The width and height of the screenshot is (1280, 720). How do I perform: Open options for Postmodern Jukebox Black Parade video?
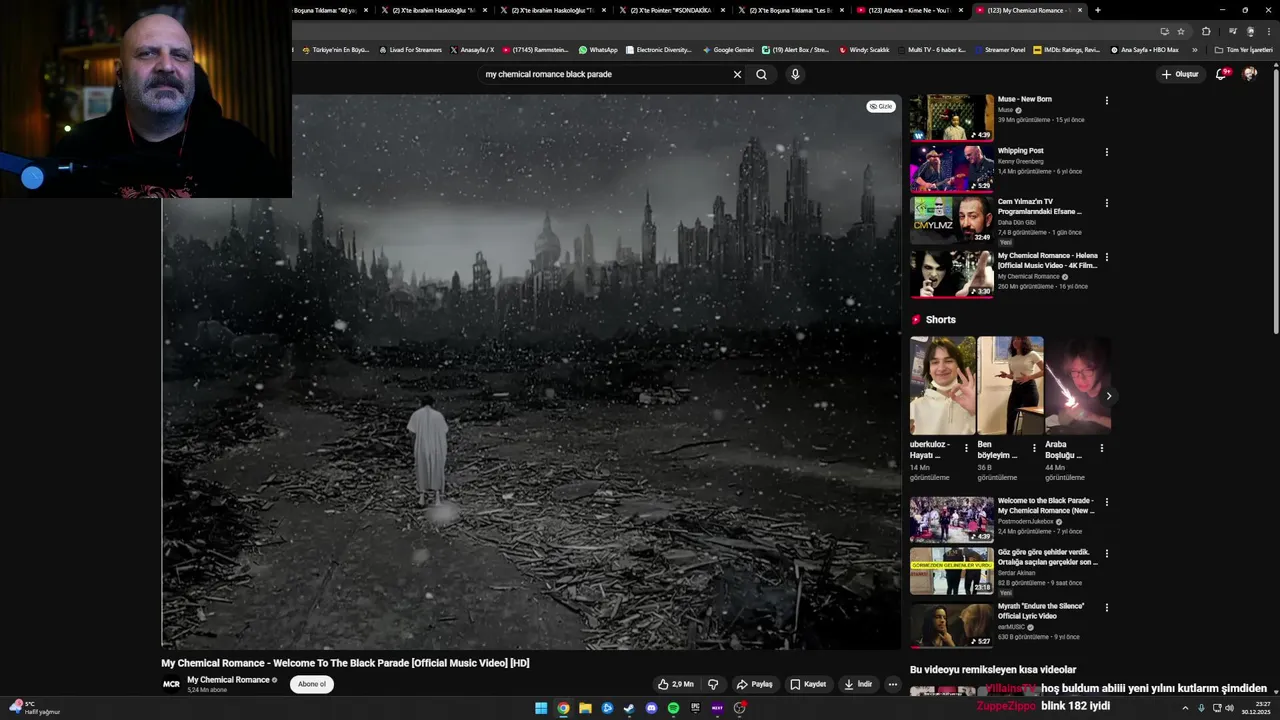[1106, 502]
